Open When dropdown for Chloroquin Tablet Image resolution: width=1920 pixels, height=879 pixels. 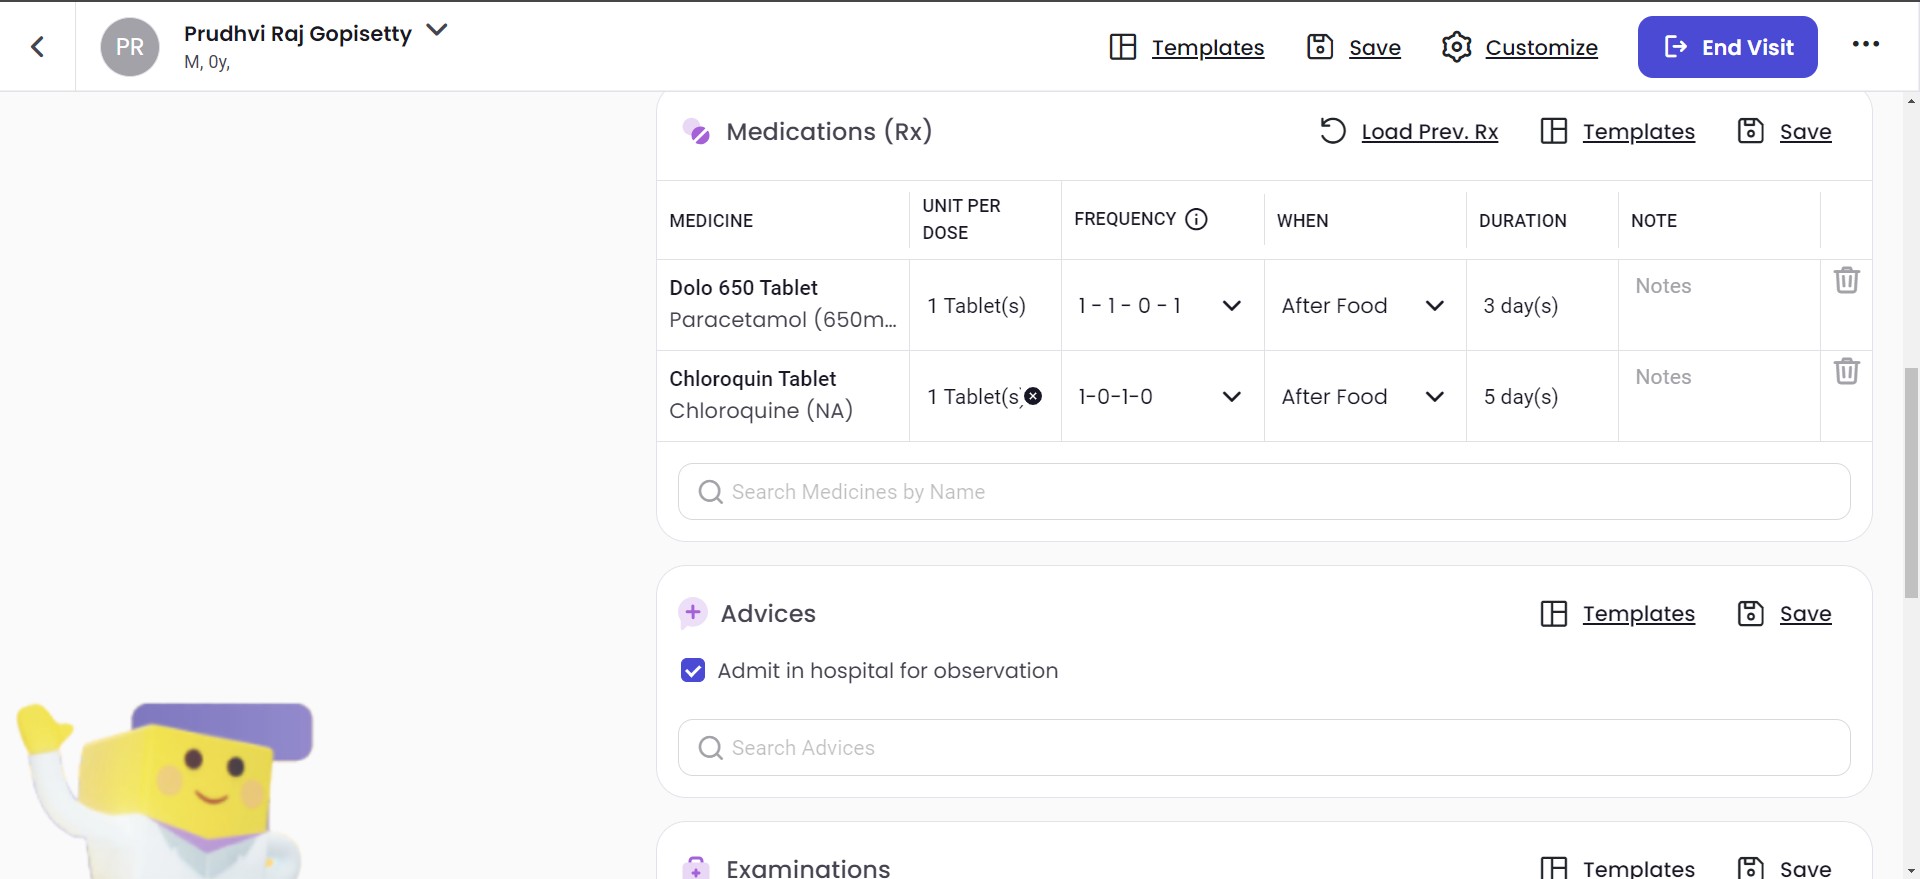click(1434, 397)
